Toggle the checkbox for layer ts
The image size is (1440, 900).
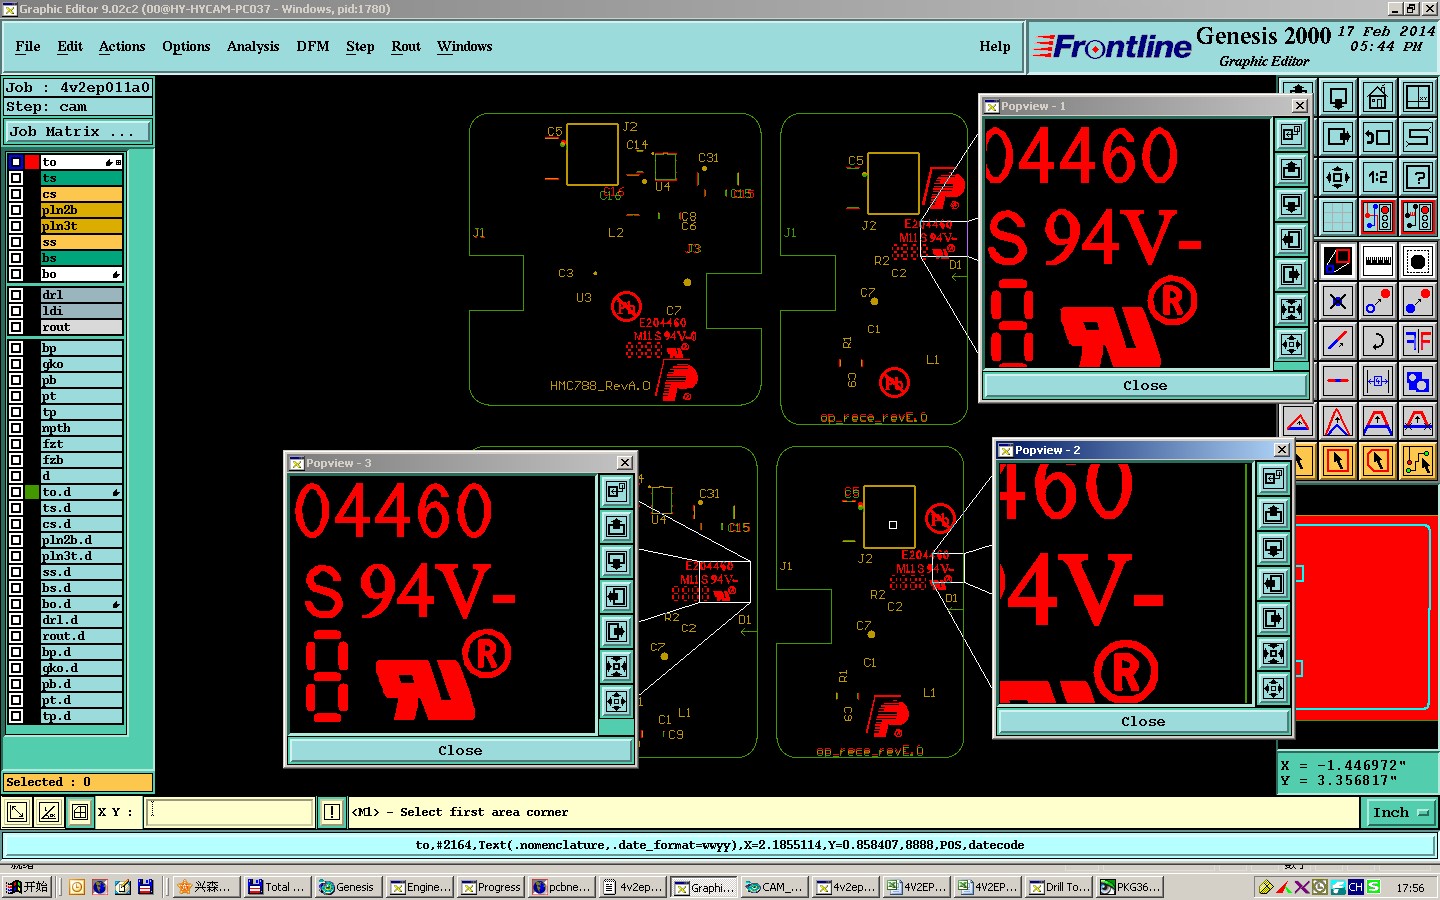coord(15,178)
